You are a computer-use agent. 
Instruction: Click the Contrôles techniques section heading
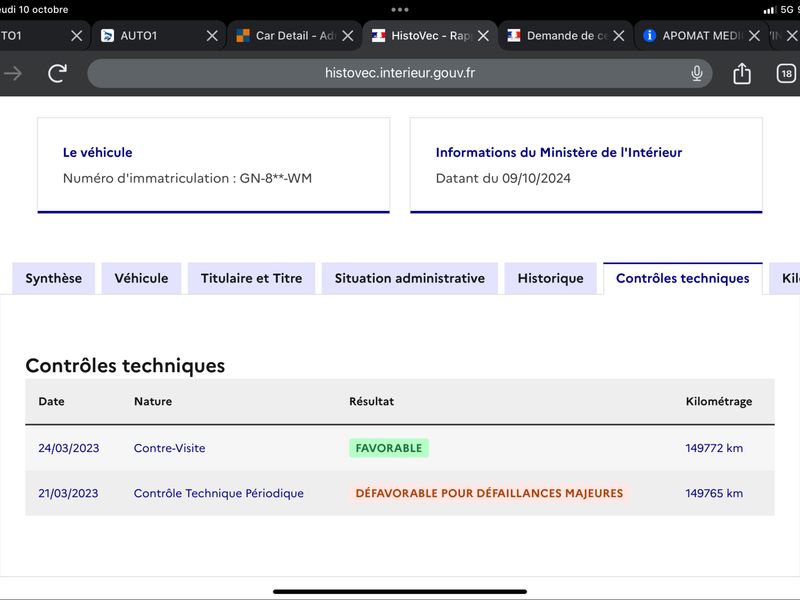pos(125,365)
